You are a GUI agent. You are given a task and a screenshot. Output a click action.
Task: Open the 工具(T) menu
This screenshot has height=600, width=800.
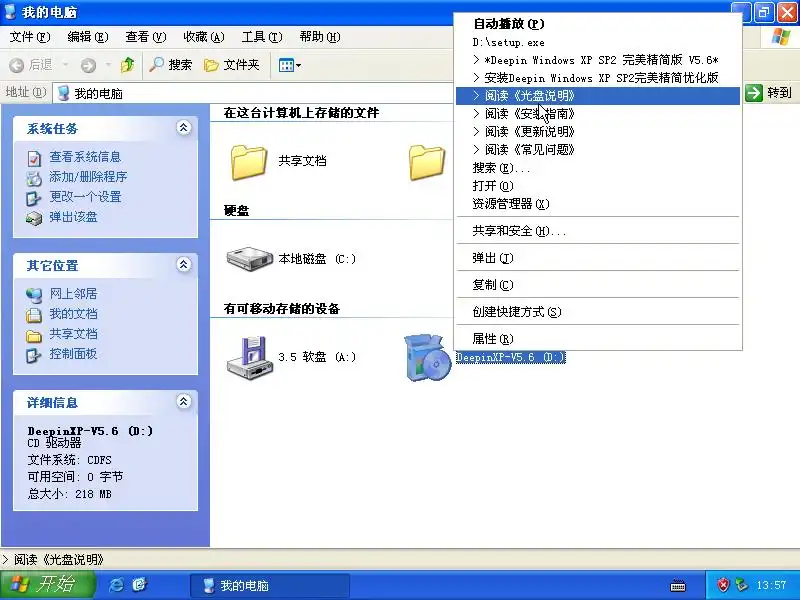tap(262, 37)
